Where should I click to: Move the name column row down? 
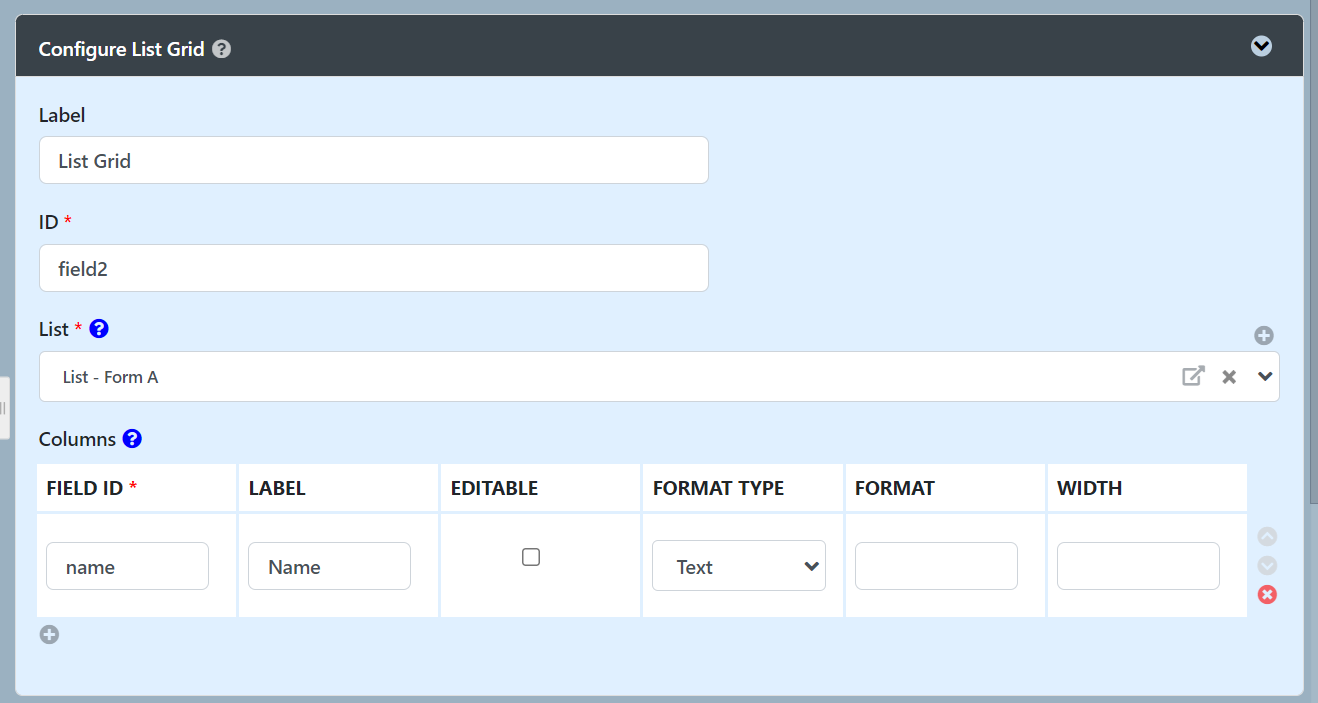[x=1267, y=565]
